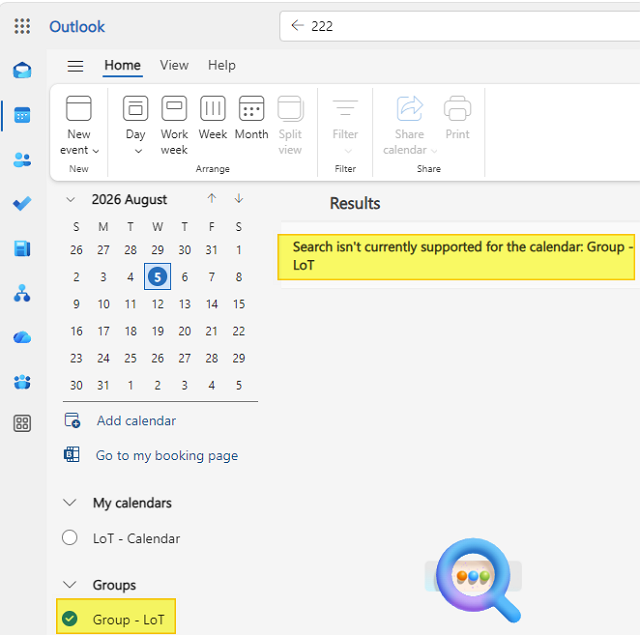Open To Do checkmark app

[x=22, y=203]
